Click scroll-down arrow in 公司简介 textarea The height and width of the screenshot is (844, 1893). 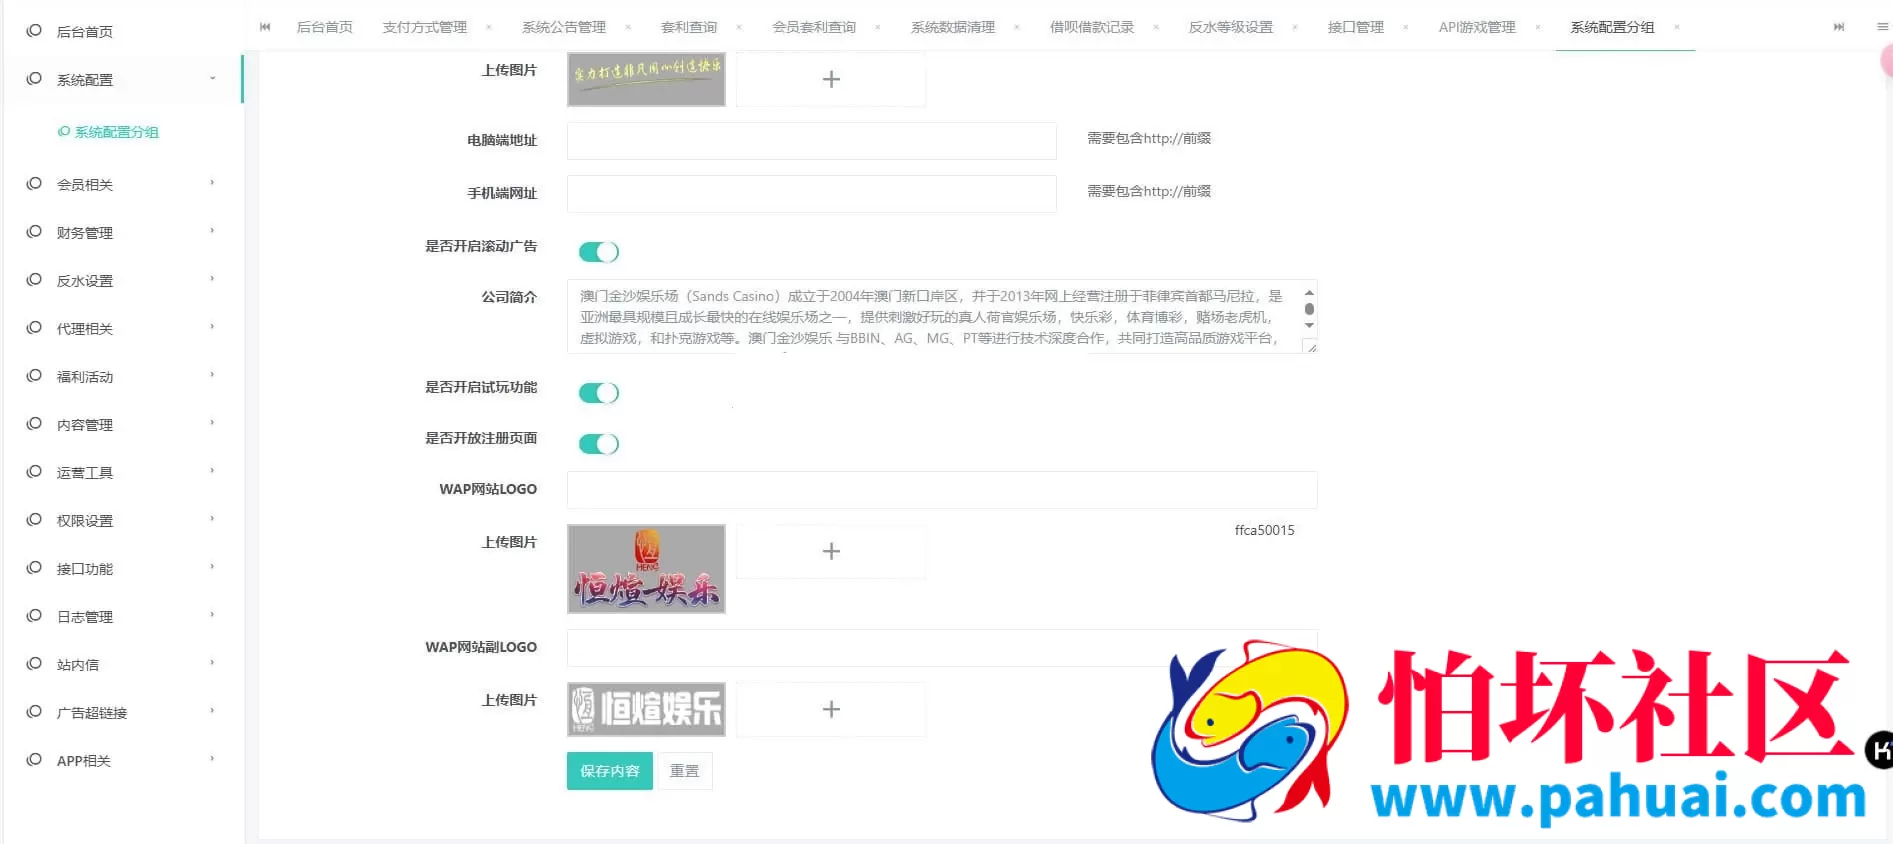tap(1309, 326)
